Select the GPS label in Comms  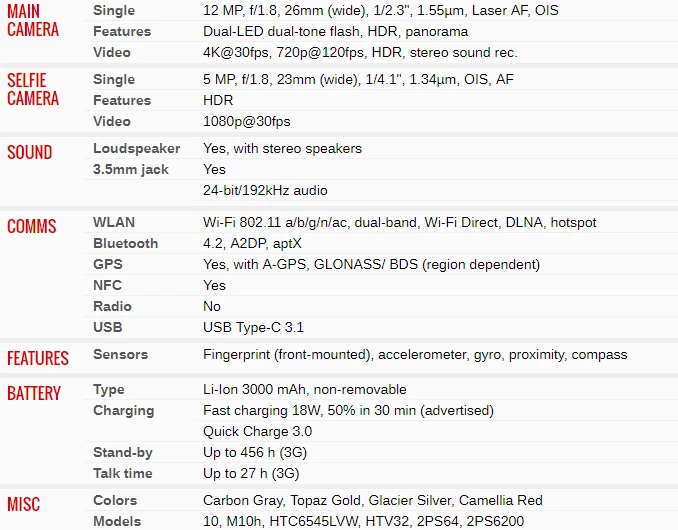tap(108, 264)
